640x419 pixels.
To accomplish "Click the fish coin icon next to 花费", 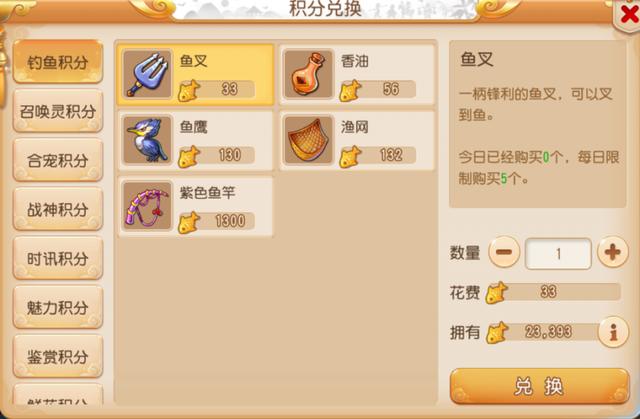I will click(x=496, y=293).
